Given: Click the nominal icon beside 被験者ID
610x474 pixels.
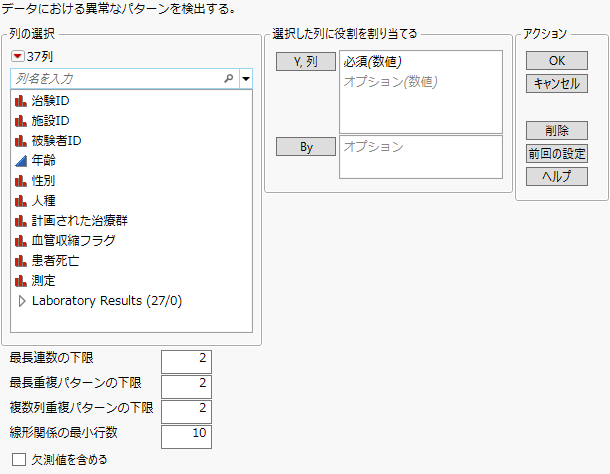Looking at the screenshot, I should point(21,140).
